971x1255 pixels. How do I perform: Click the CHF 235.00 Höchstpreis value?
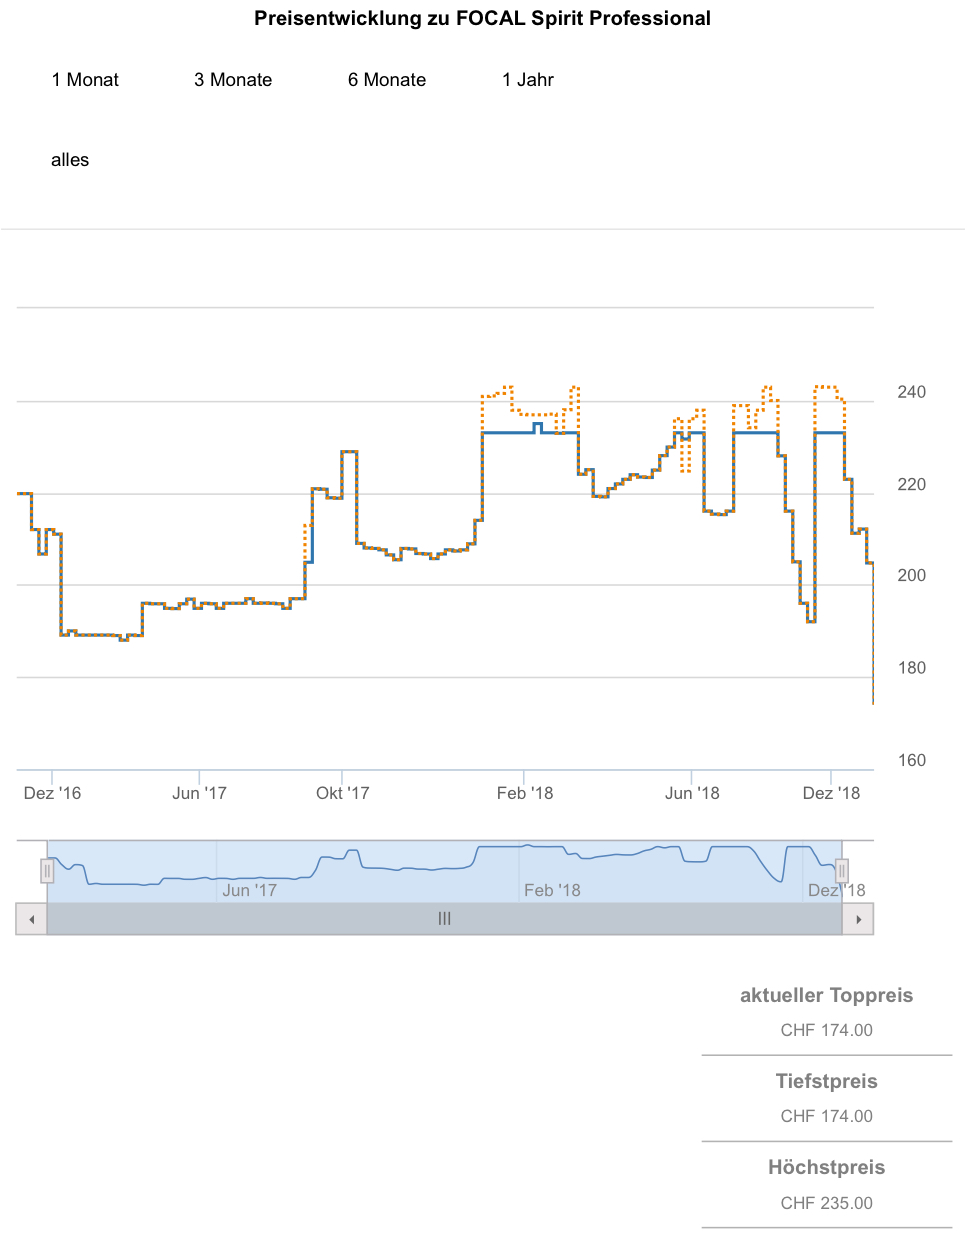pyautogui.click(x=826, y=1203)
